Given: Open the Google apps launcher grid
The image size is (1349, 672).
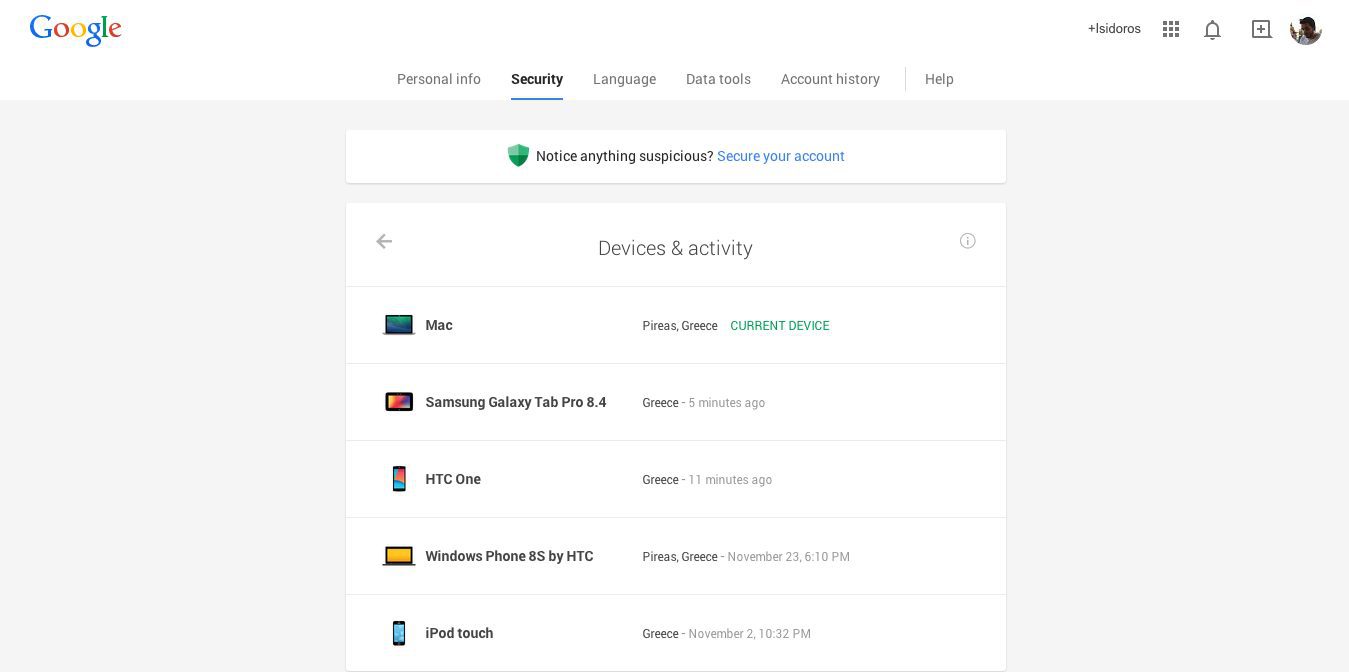Looking at the screenshot, I should (1170, 29).
